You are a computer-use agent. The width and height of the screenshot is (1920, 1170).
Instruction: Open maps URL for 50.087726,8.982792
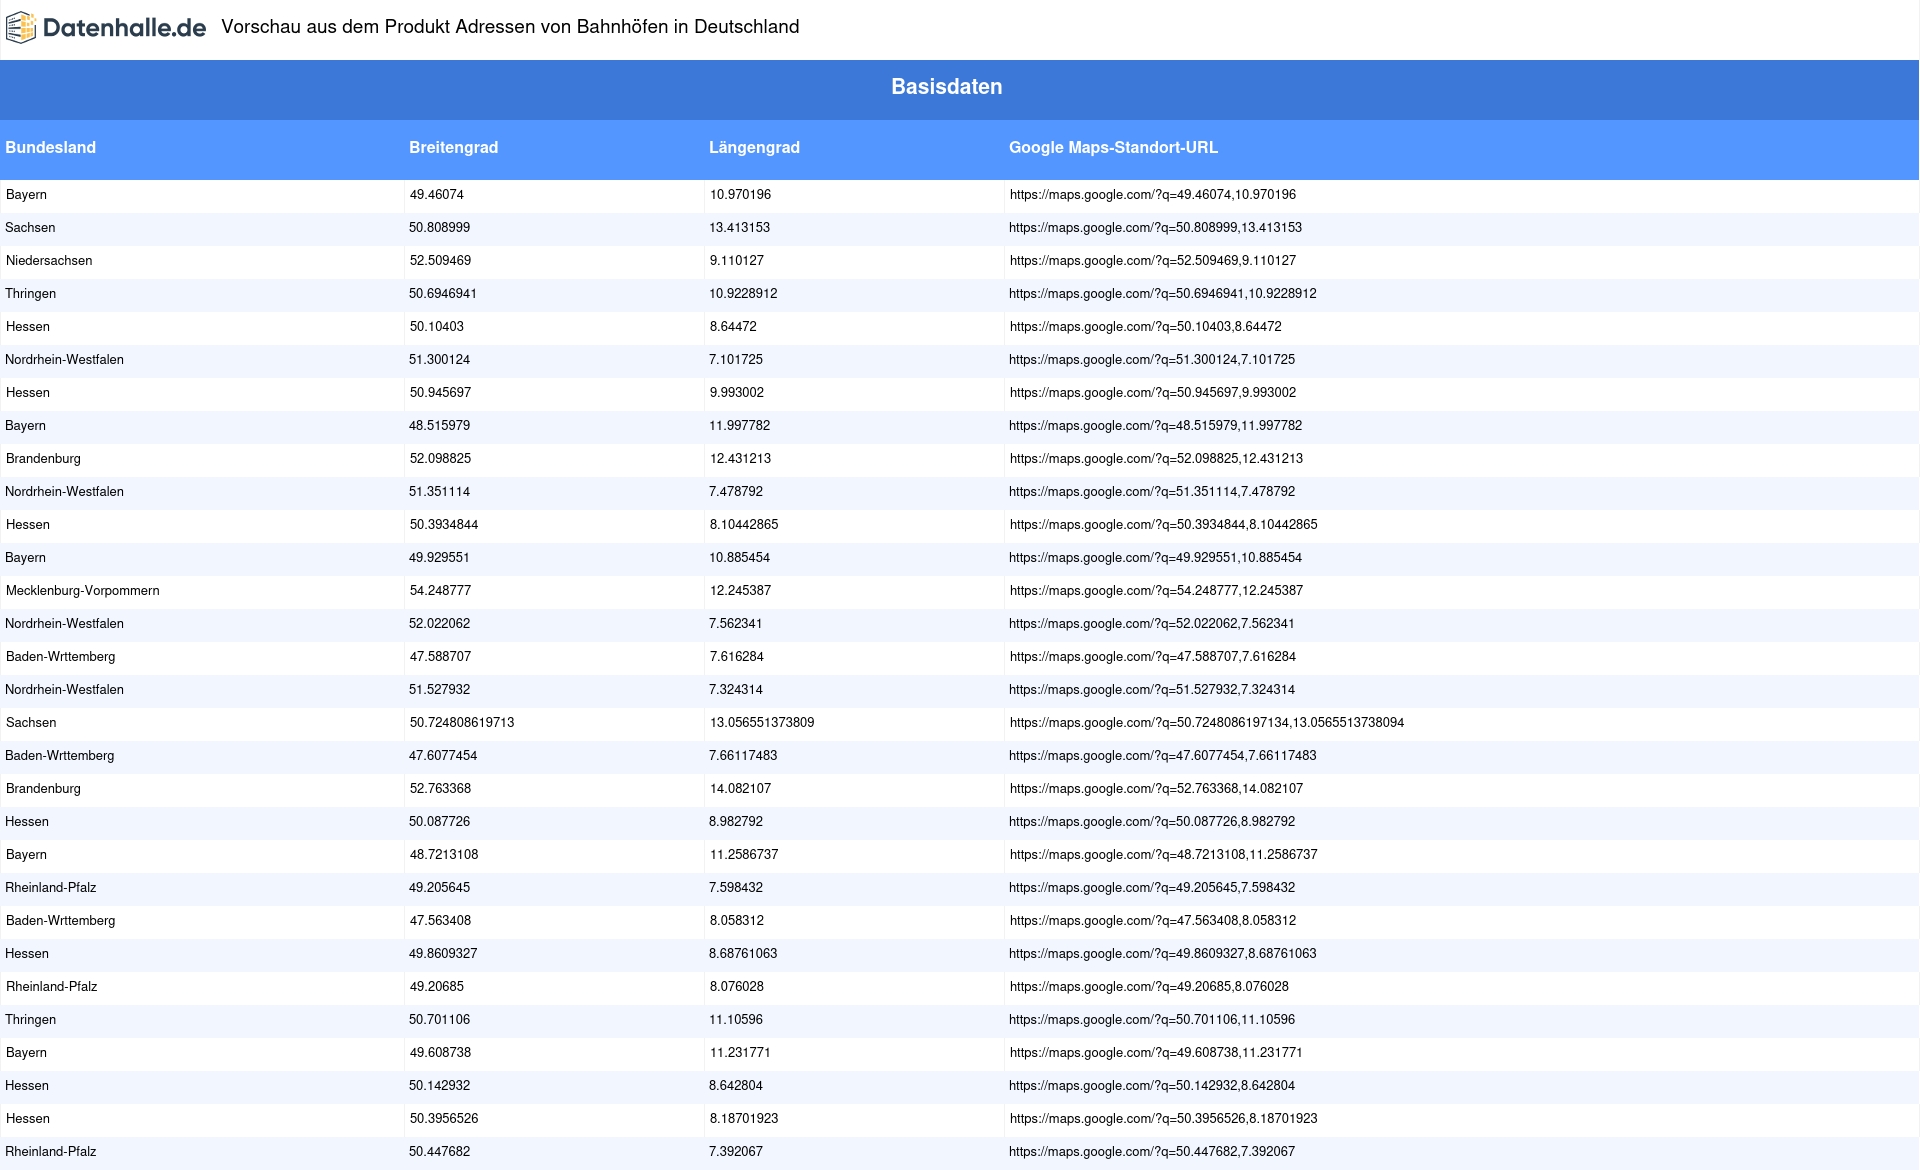pos(1152,822)
